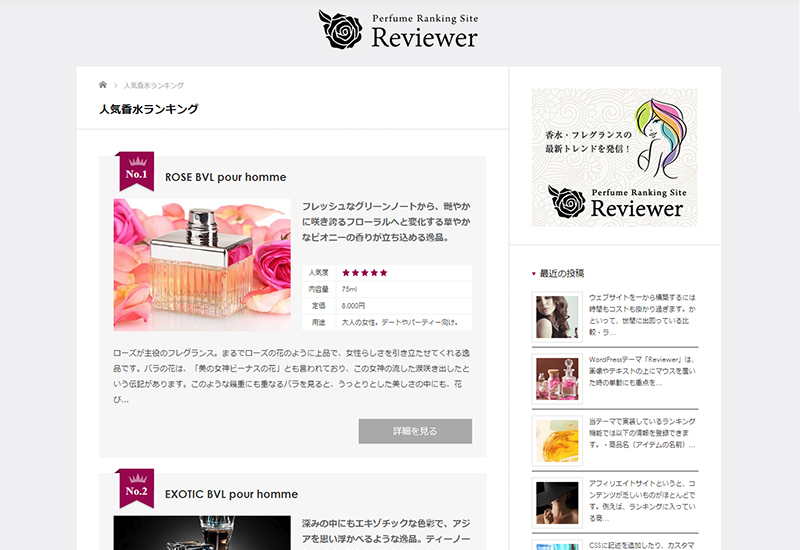Click the 人気度 table label
The width and height of the screenshot is (800, 550).
pyautogui.click(x=318, y=273)
